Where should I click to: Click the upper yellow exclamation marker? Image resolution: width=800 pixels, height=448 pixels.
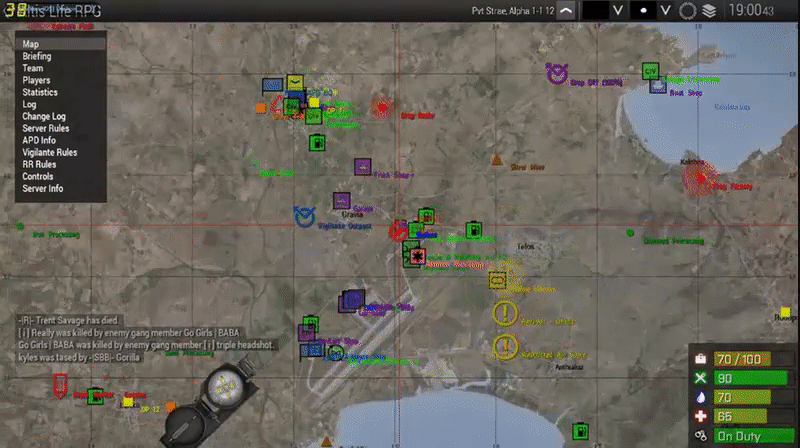tap(505, 313)
